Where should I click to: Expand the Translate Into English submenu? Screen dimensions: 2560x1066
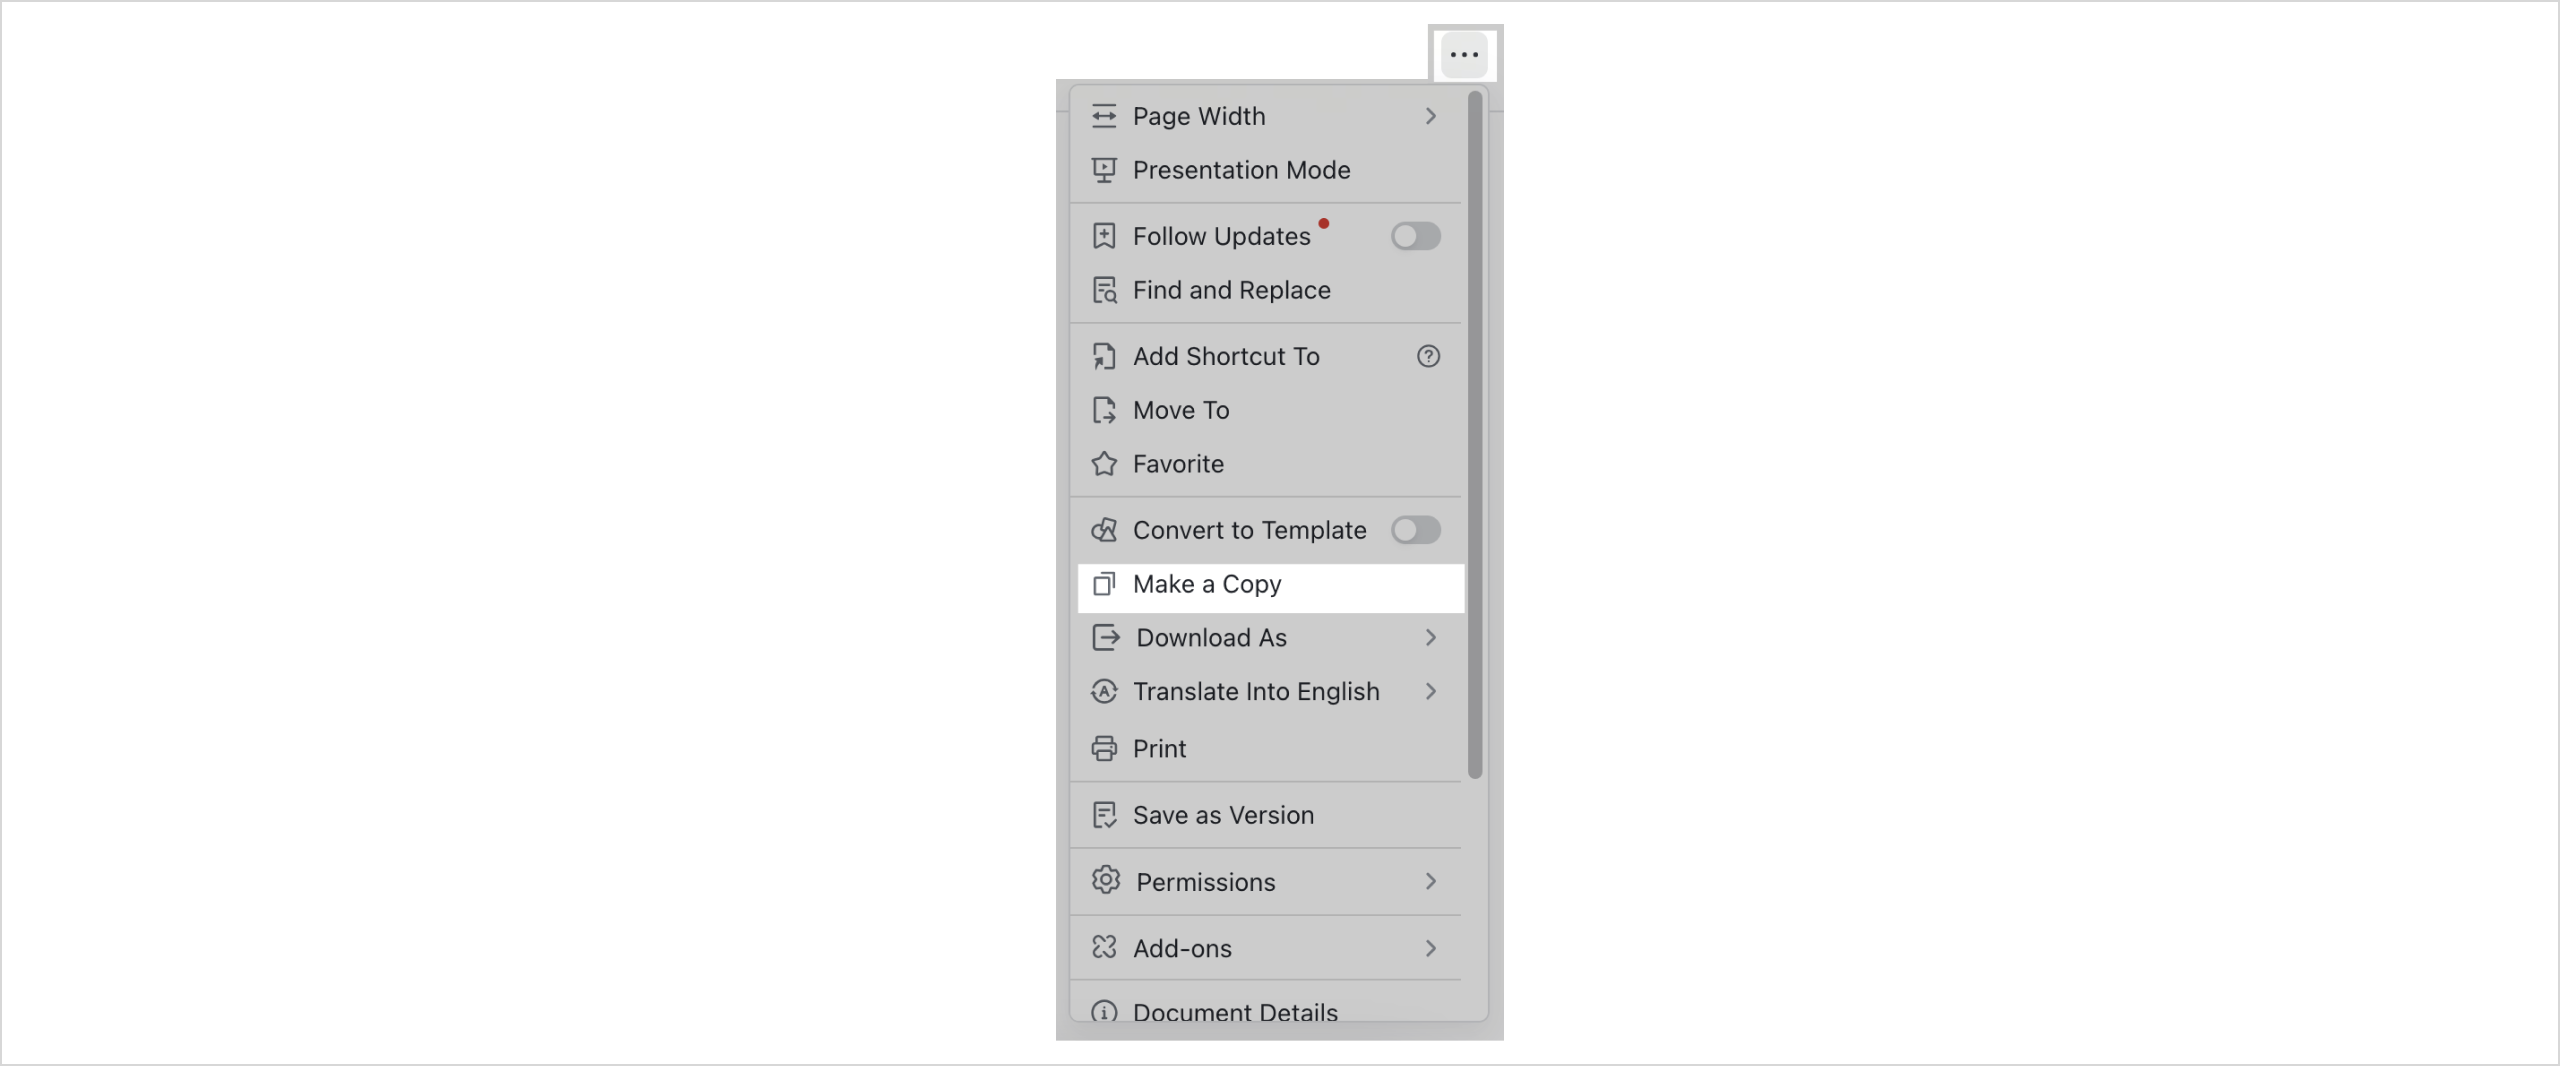click(x=1430, y=691)
